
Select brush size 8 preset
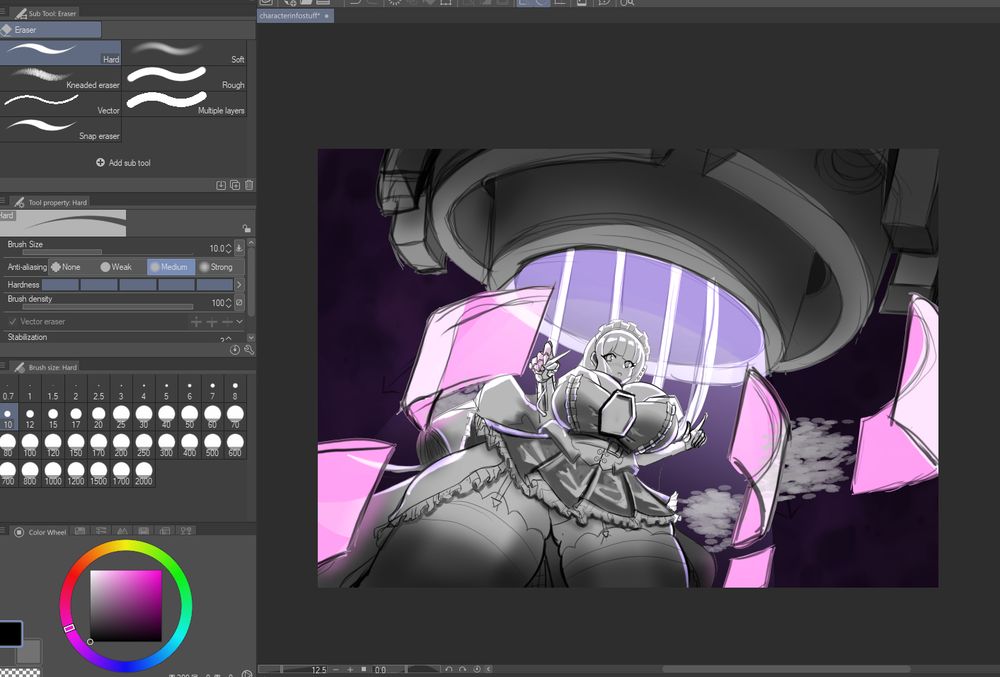click(x=235, y=390)
